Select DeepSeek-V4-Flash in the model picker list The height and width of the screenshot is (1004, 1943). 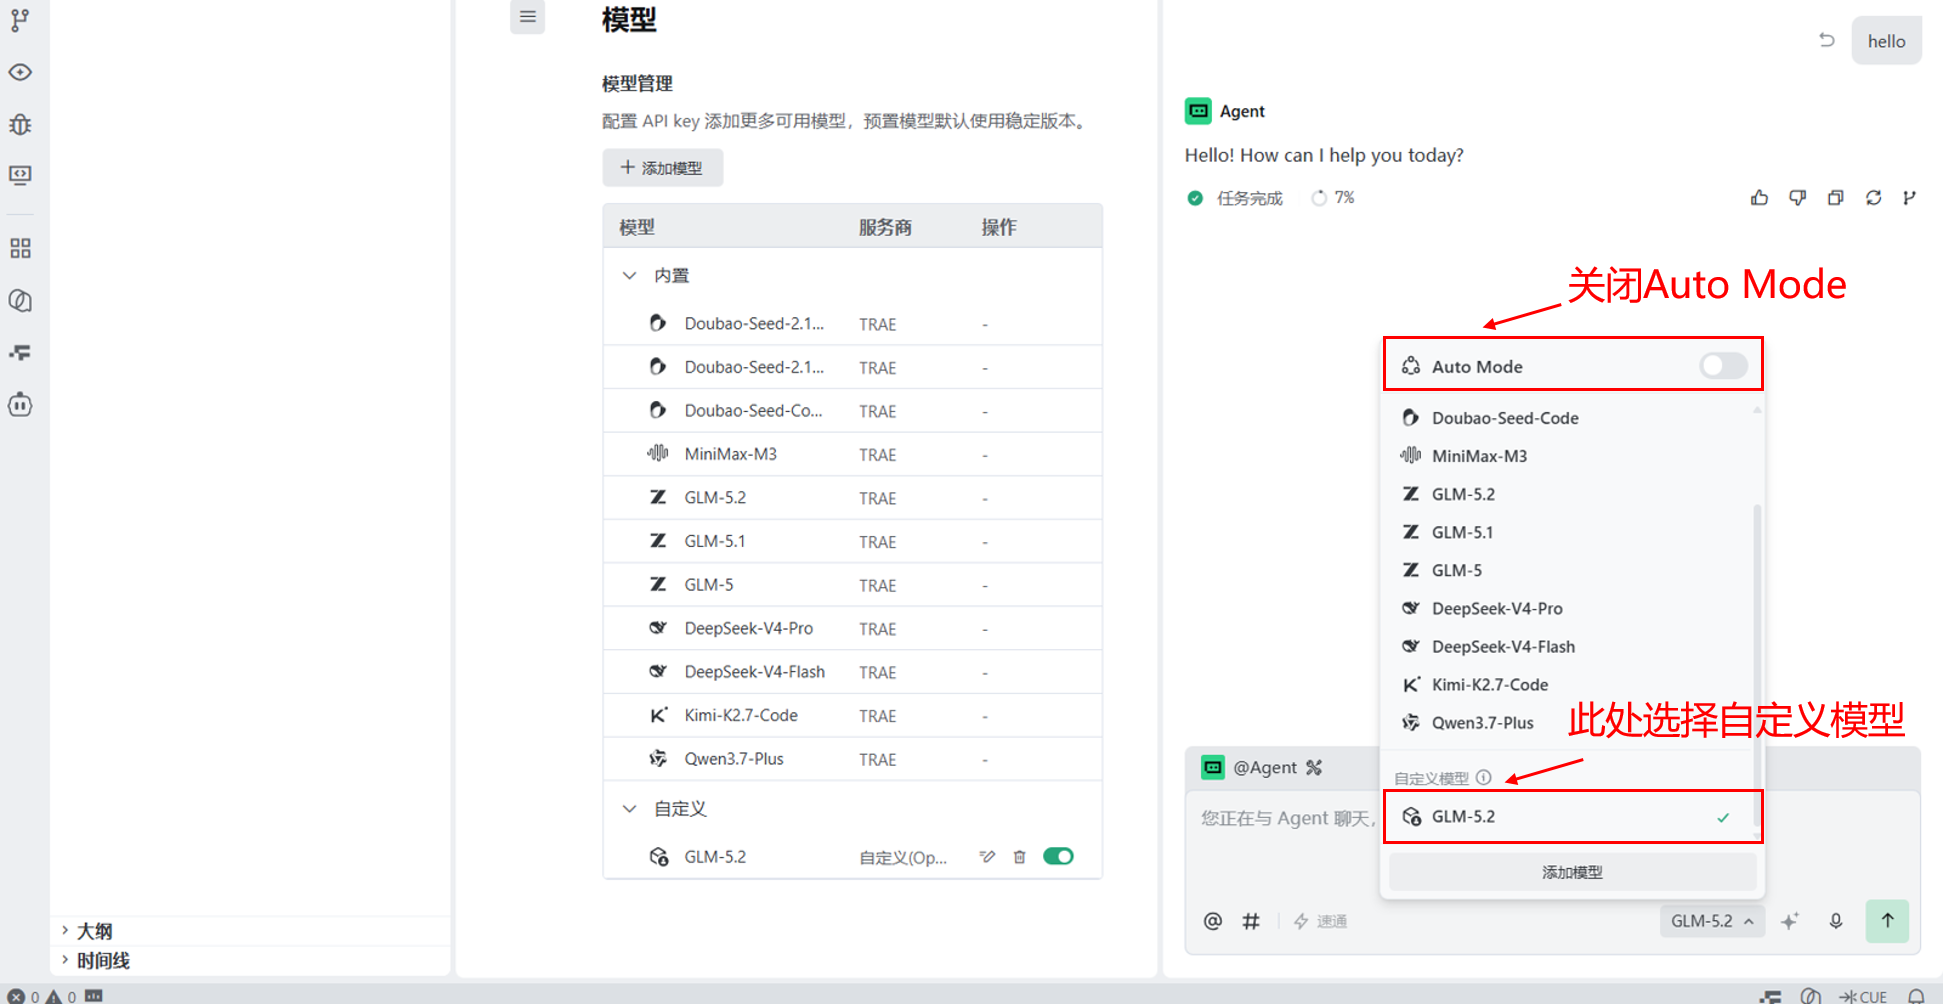(x=1572, y=646)
